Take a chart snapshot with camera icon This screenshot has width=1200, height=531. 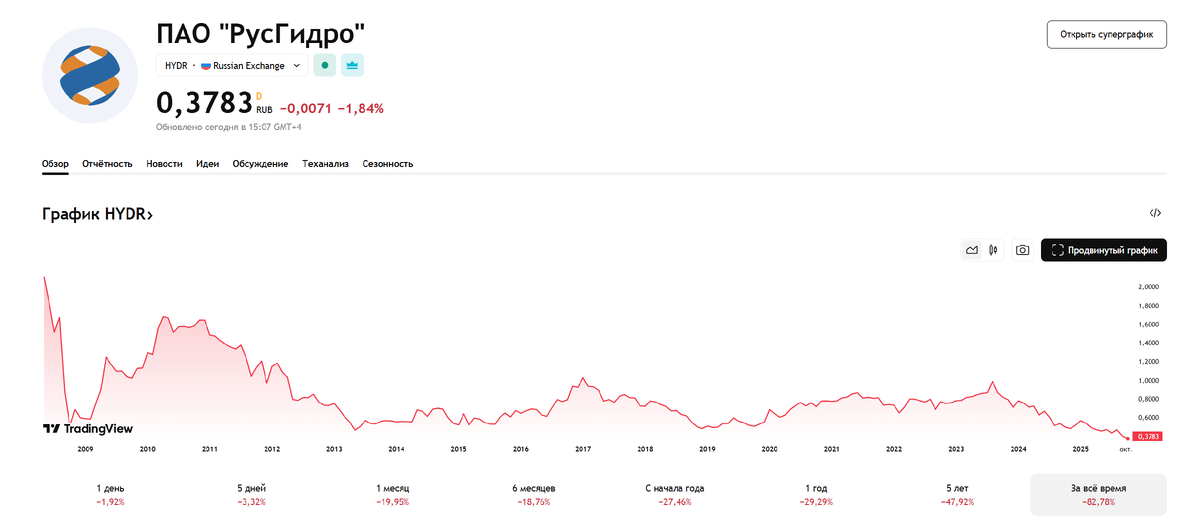(1022, 250)
